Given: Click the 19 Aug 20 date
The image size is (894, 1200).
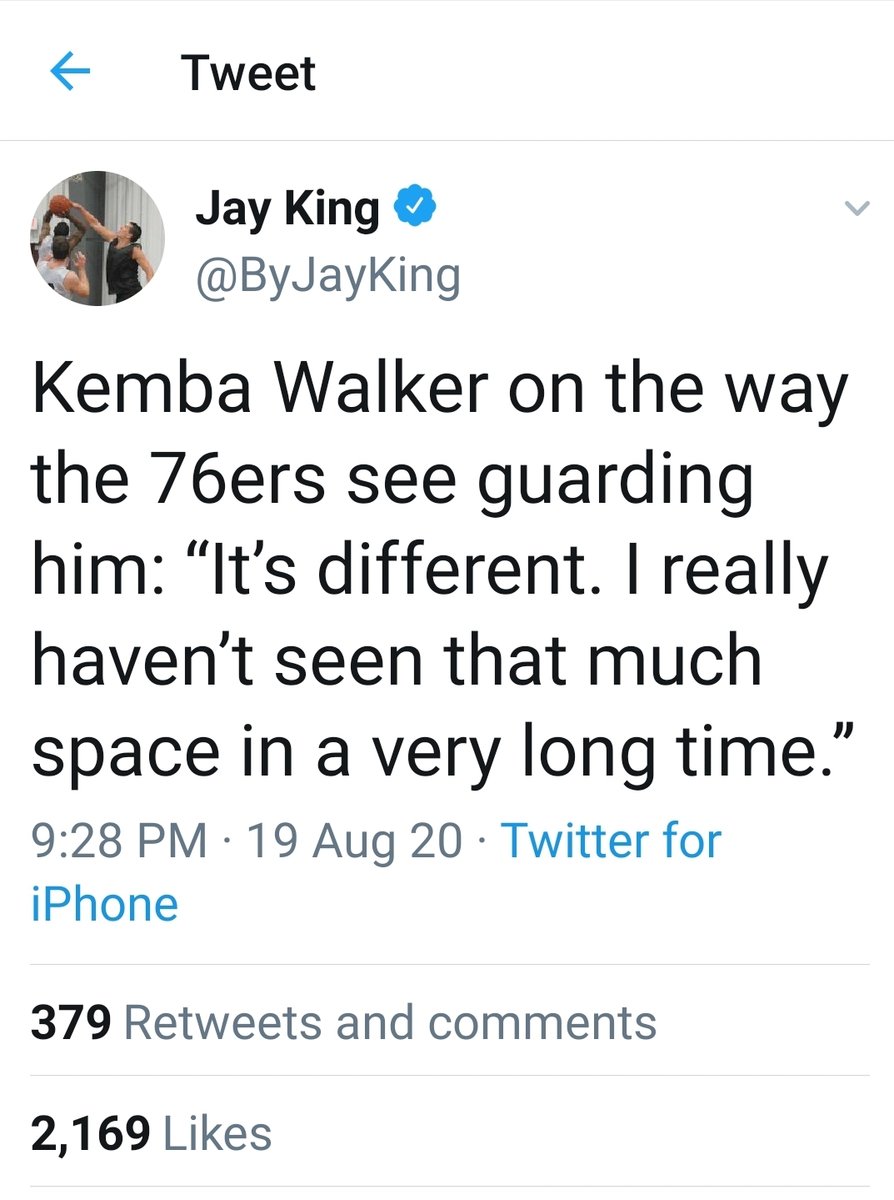Looking at the screenshot, I should 358,840.
